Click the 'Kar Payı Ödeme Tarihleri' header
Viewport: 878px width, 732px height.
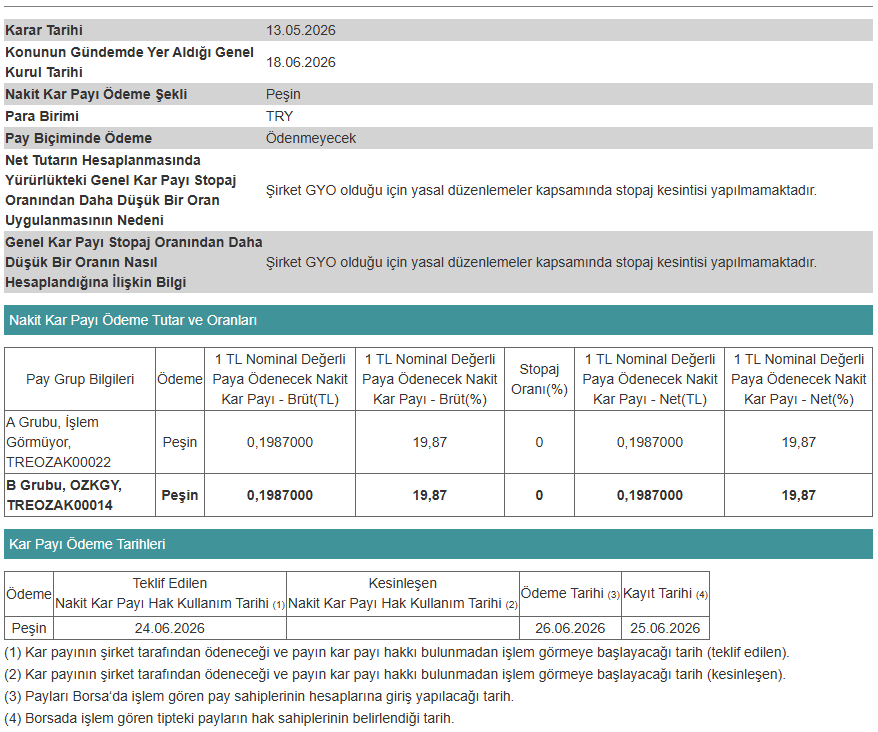[438, 544]
